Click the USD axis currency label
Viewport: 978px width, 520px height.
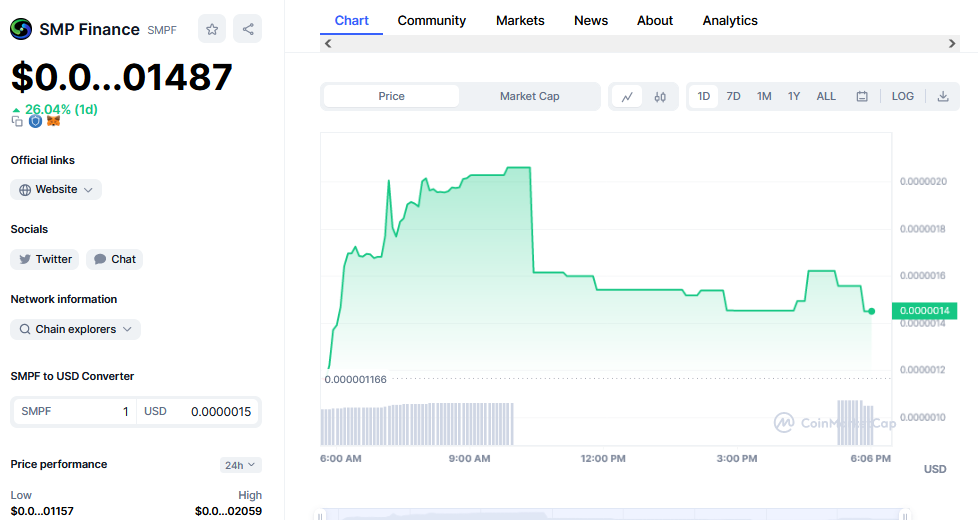935,469
